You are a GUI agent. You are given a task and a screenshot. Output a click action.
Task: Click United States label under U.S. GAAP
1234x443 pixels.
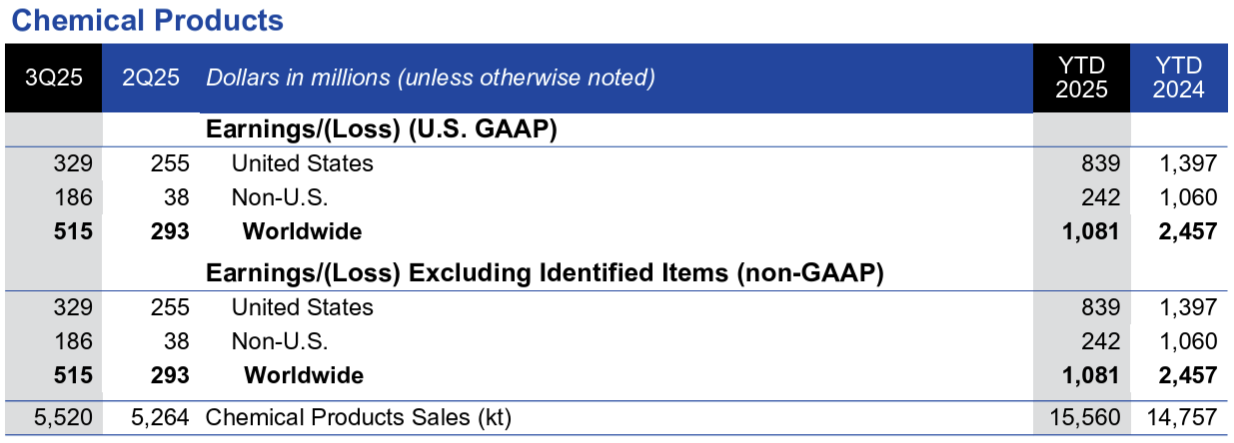pyautogui.click(x=302, y=163)
